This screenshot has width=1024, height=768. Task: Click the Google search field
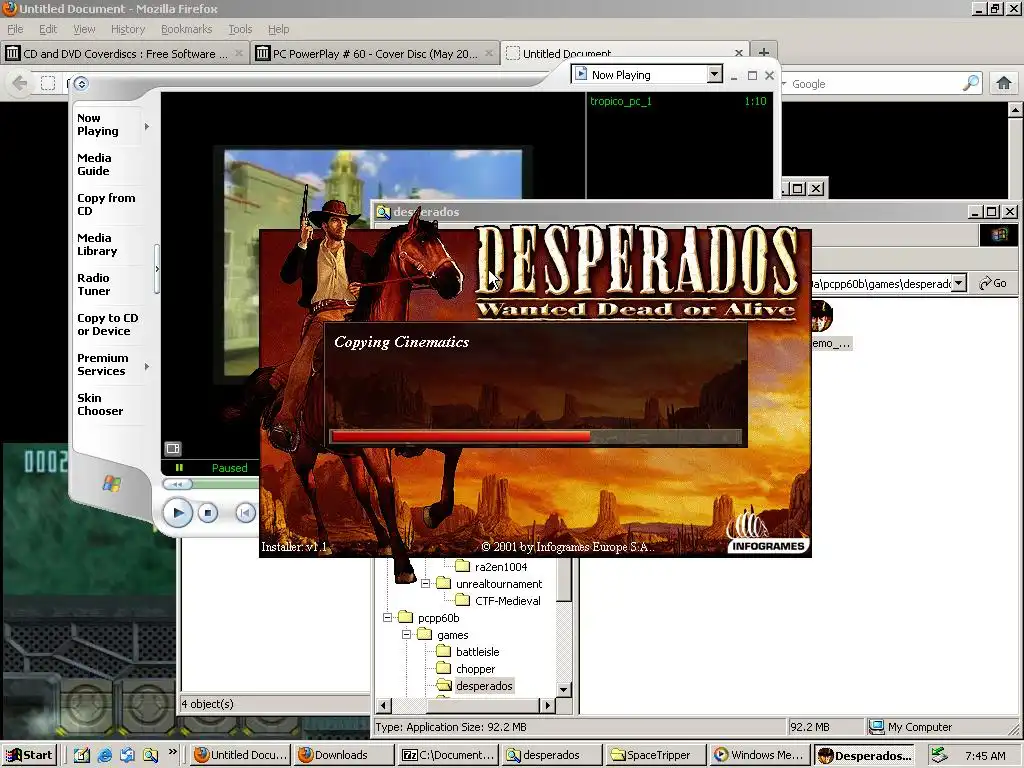[875, 84]
